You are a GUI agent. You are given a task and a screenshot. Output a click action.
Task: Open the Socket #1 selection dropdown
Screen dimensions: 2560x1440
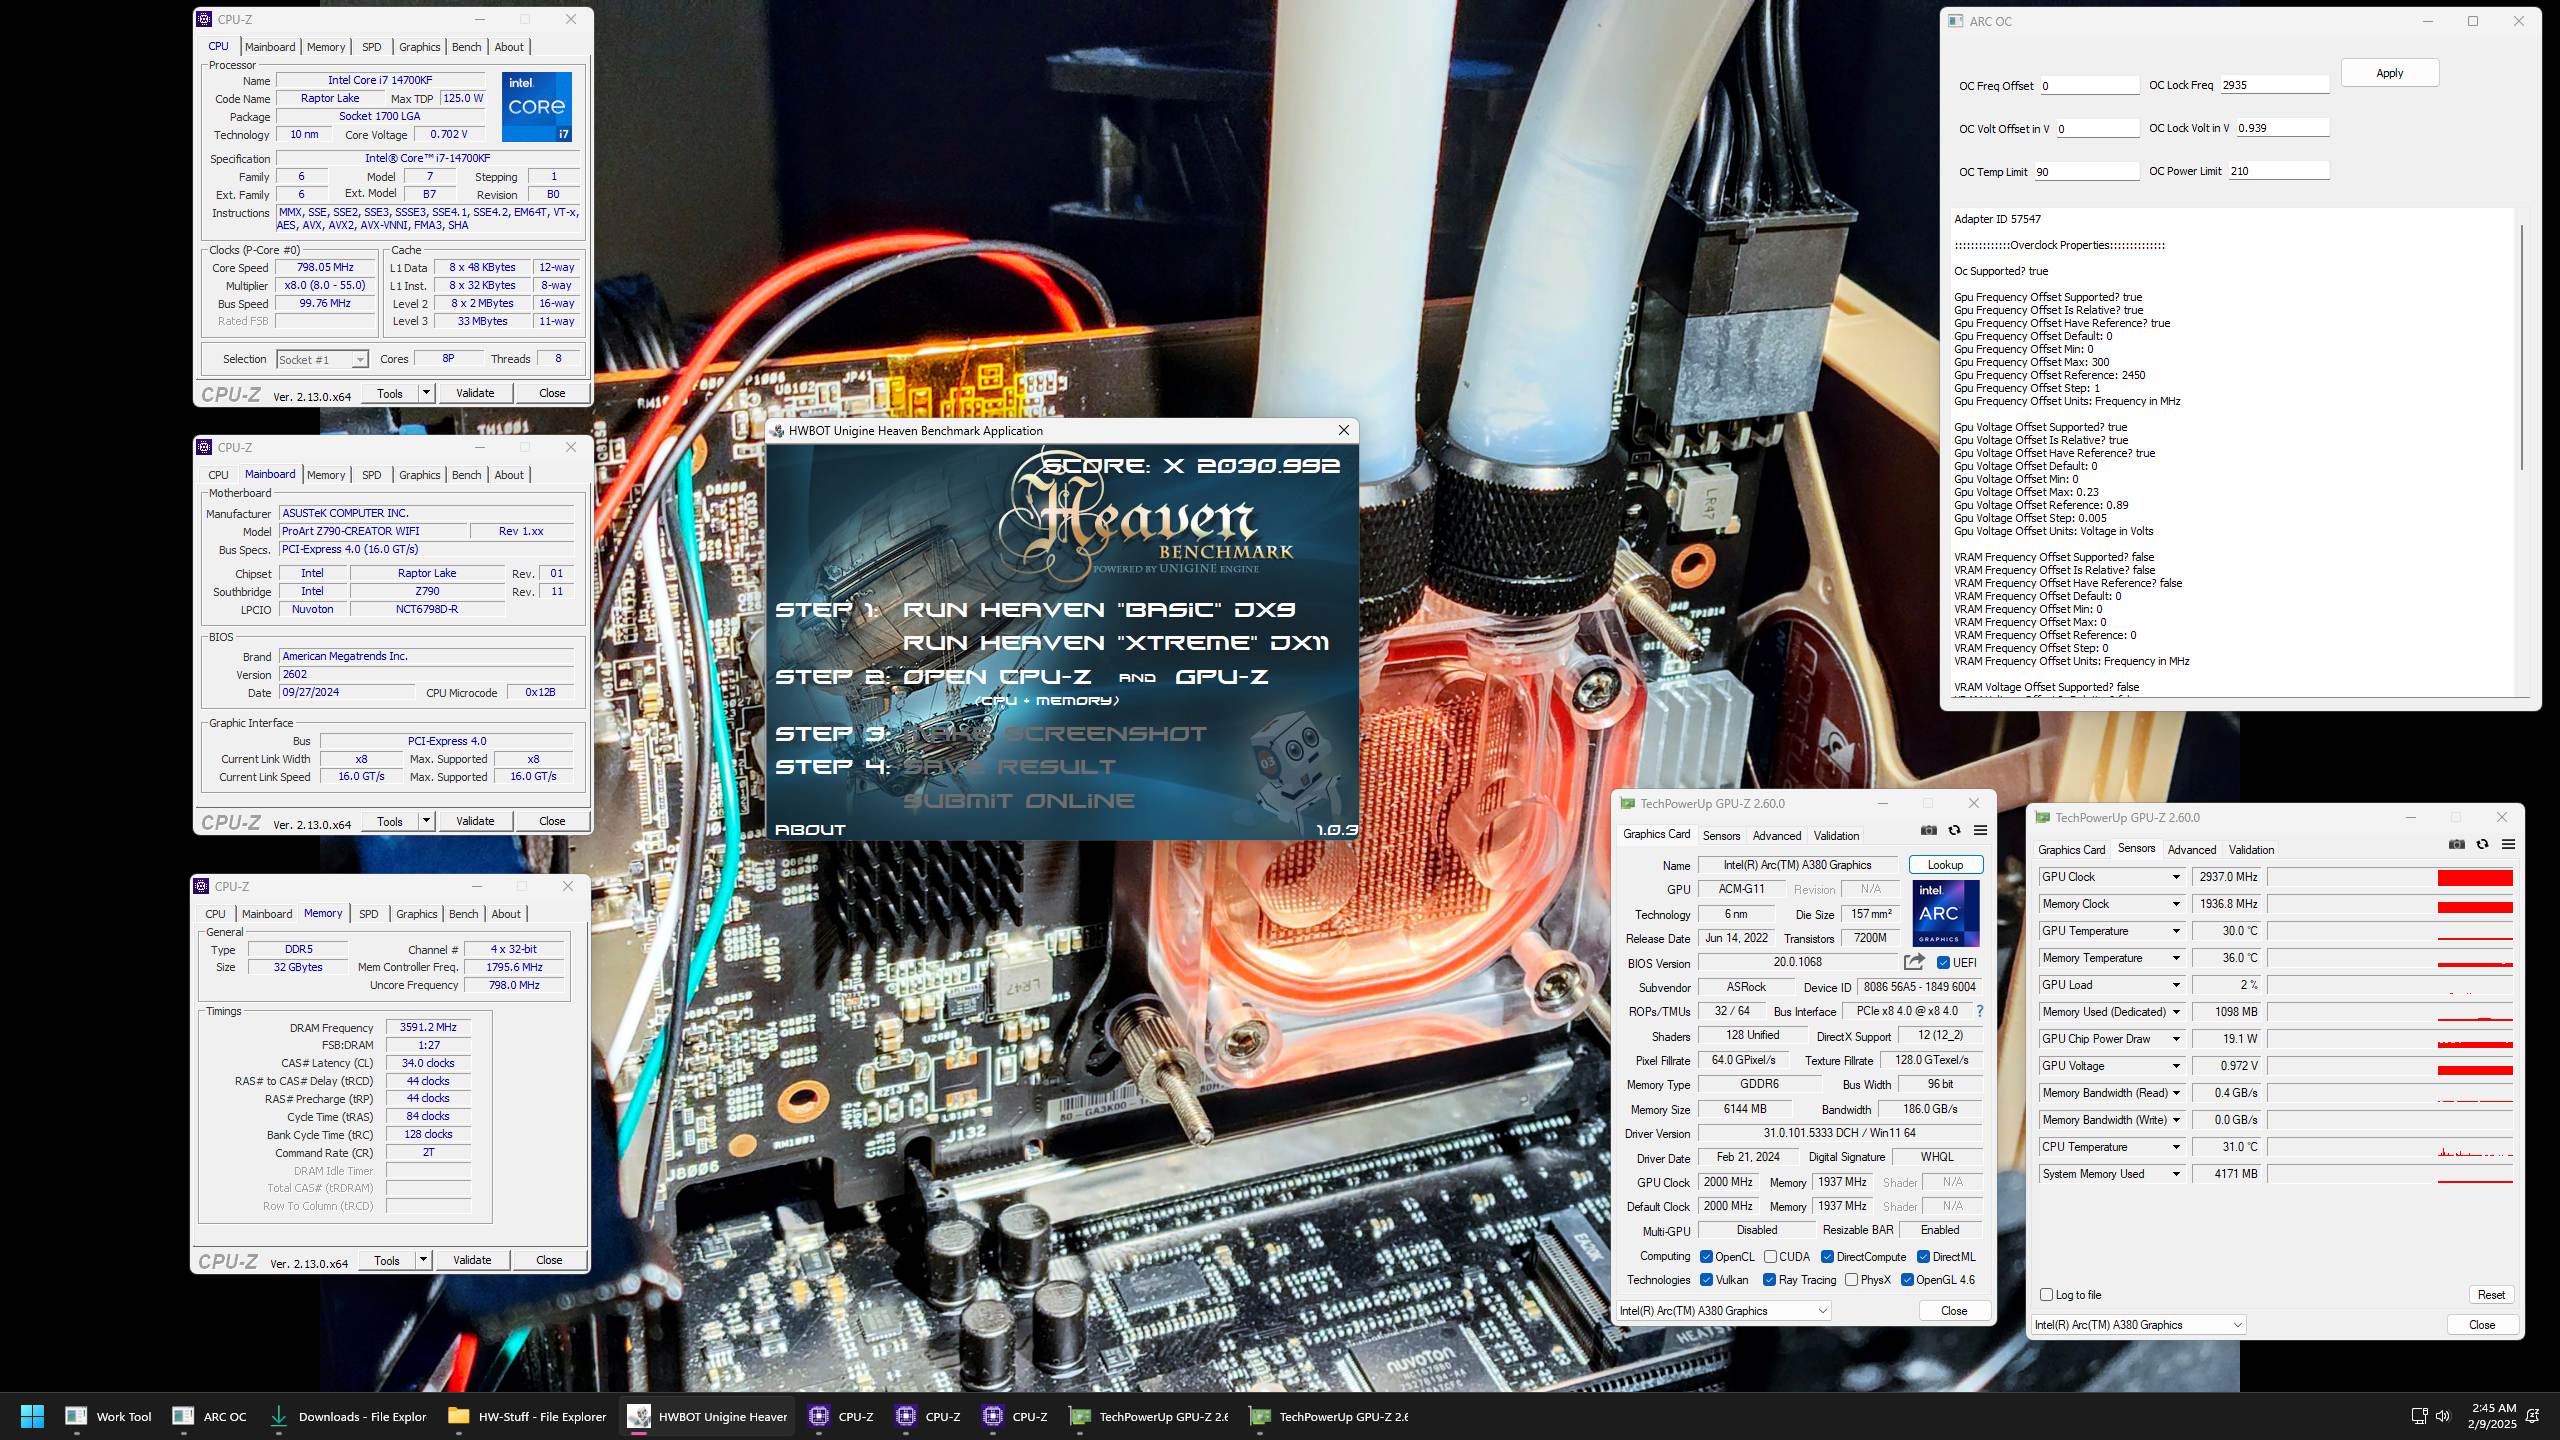tap(322, 359)
